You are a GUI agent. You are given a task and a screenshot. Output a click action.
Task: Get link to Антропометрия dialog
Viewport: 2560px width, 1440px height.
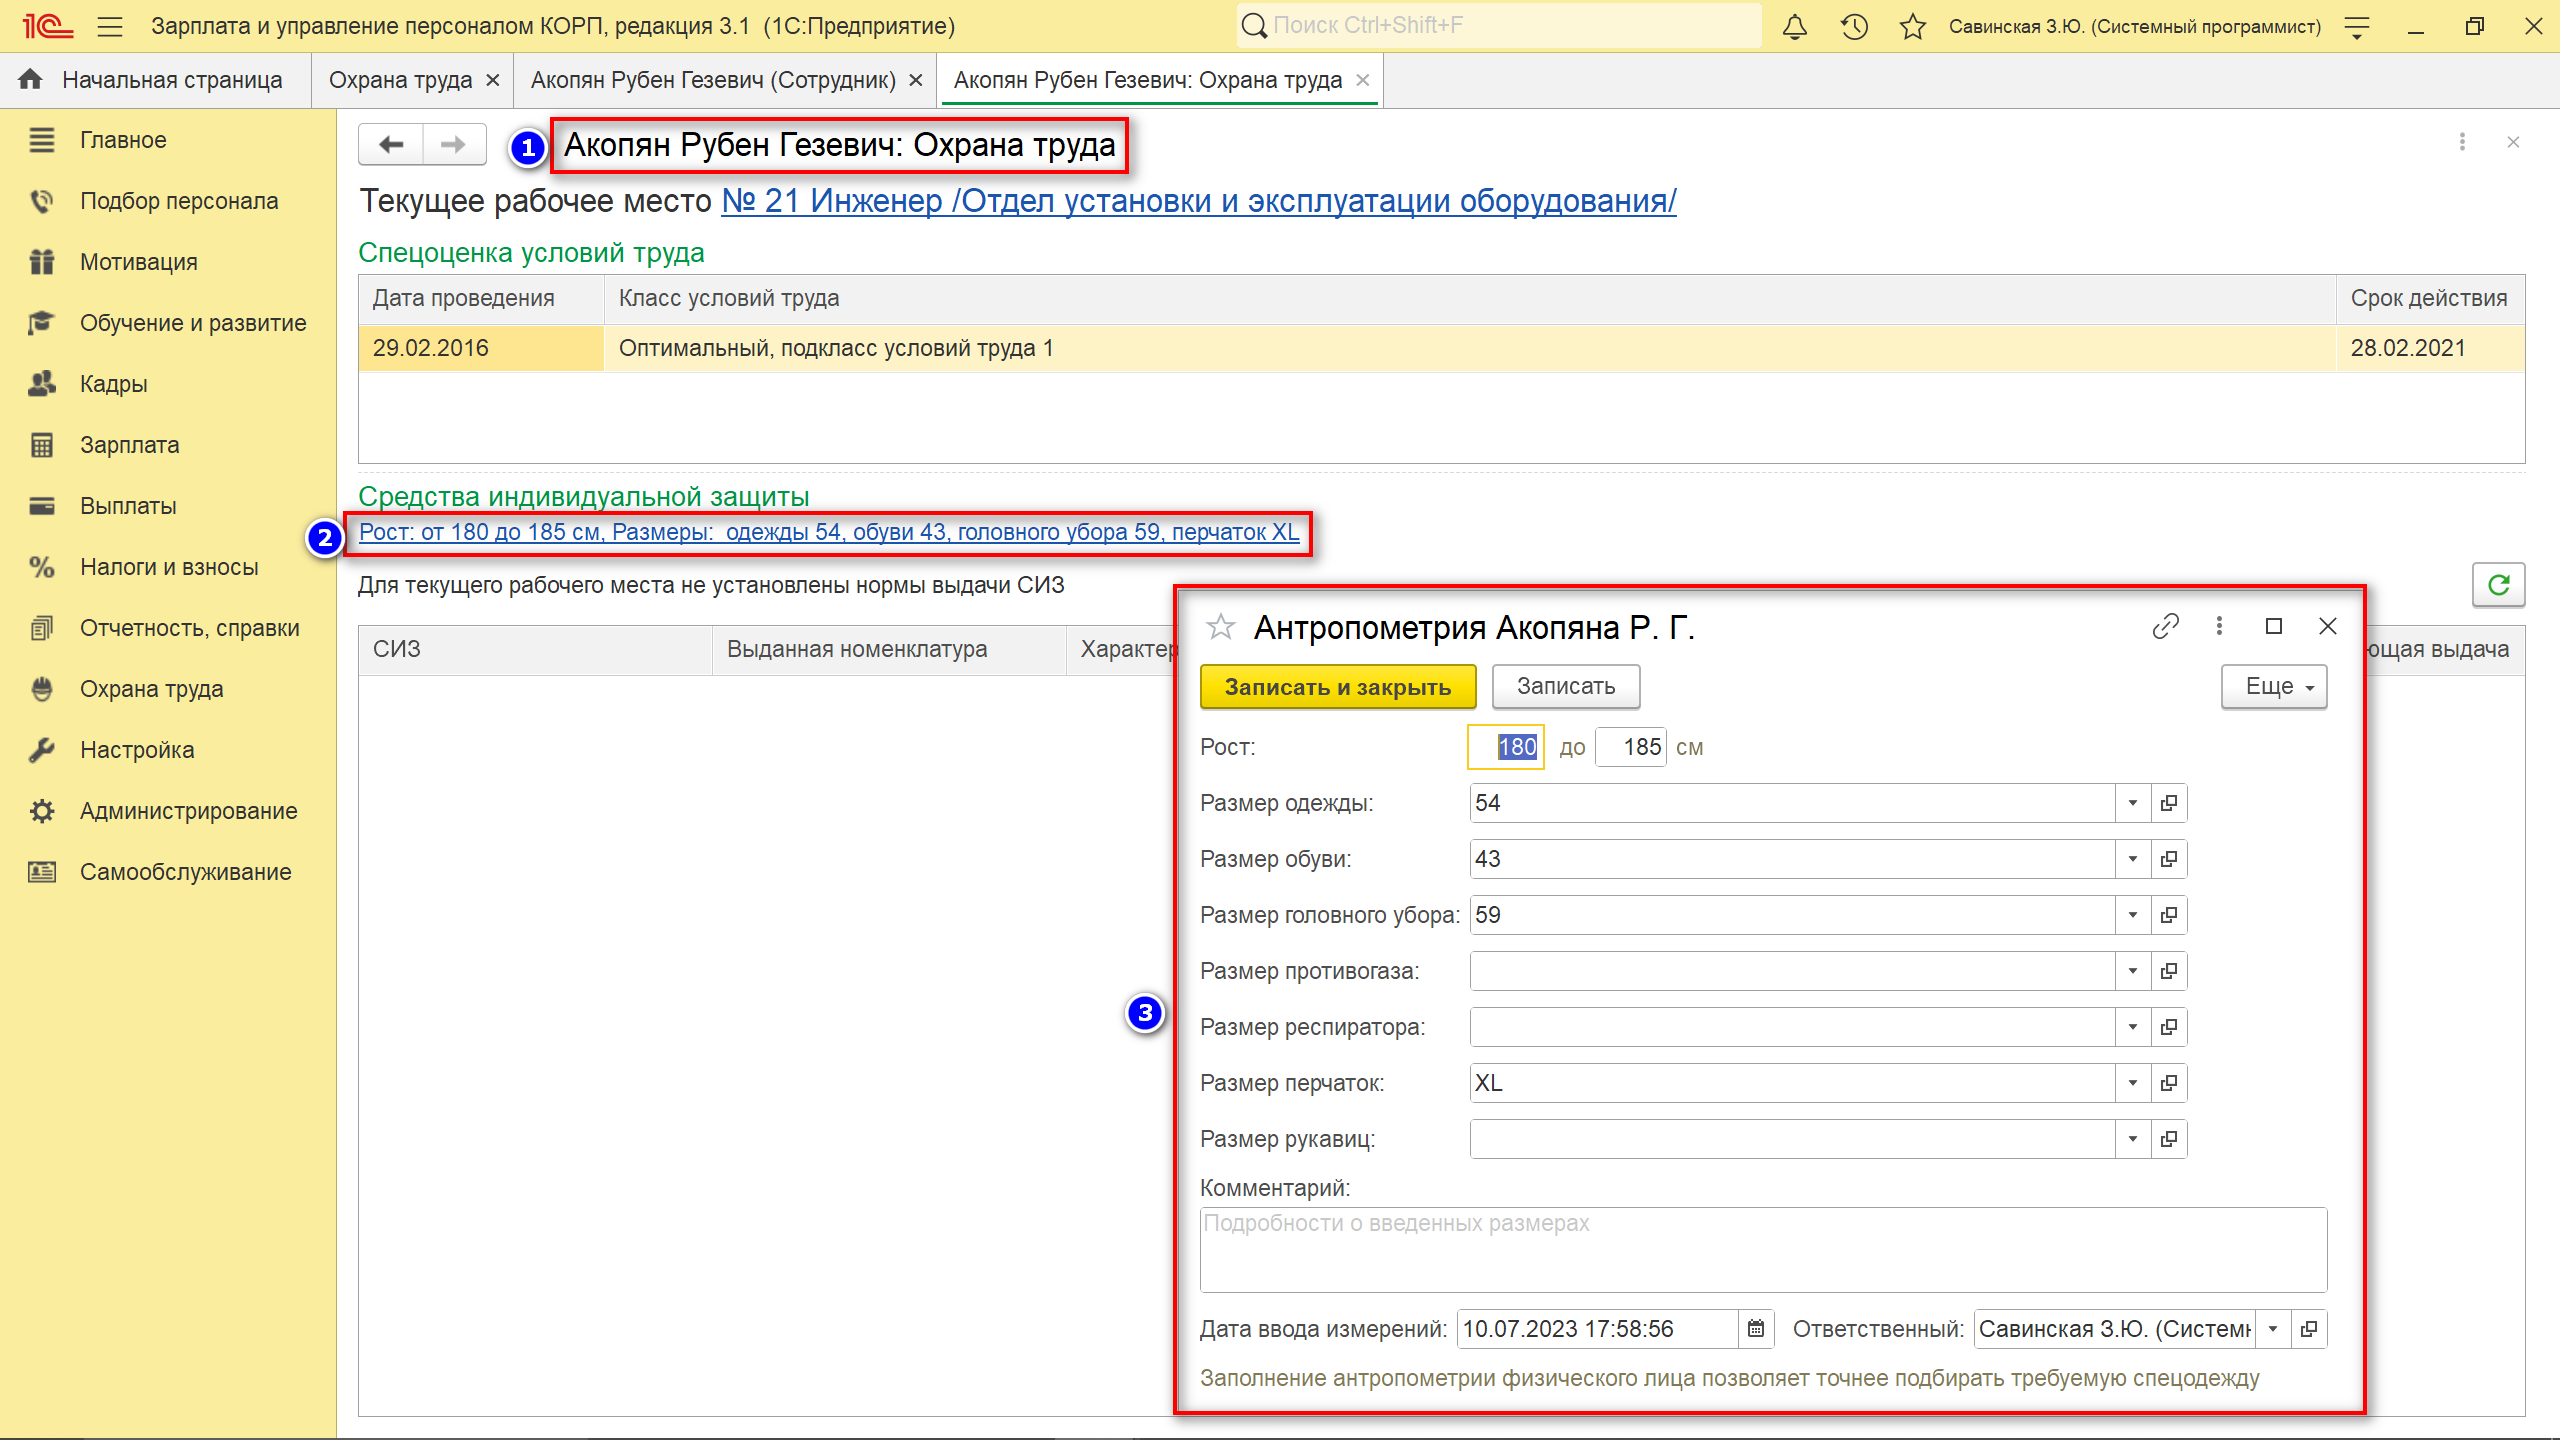click(x=2165, y=626)
